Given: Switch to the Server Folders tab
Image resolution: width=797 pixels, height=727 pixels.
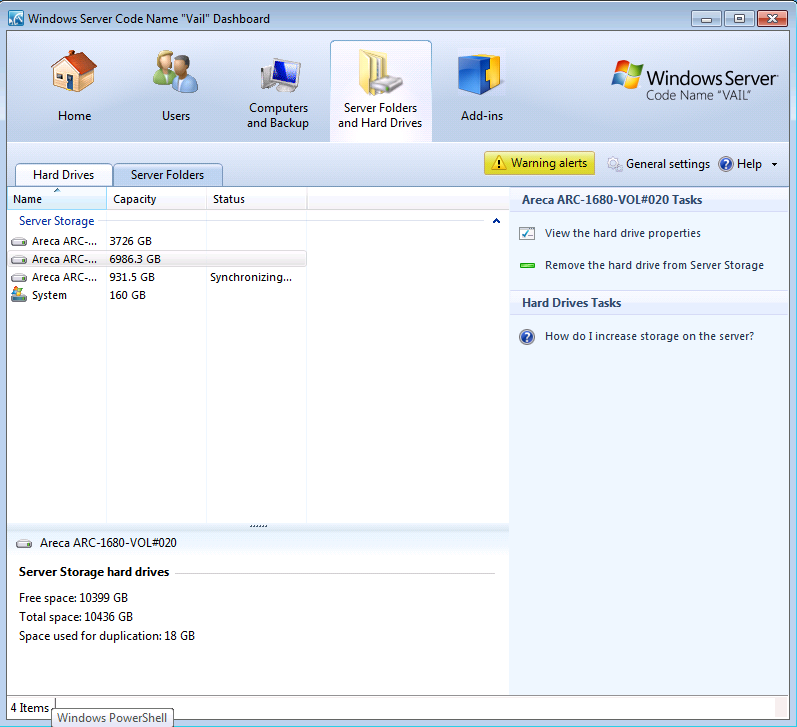Looking at the screenshot, I should 168,174.
